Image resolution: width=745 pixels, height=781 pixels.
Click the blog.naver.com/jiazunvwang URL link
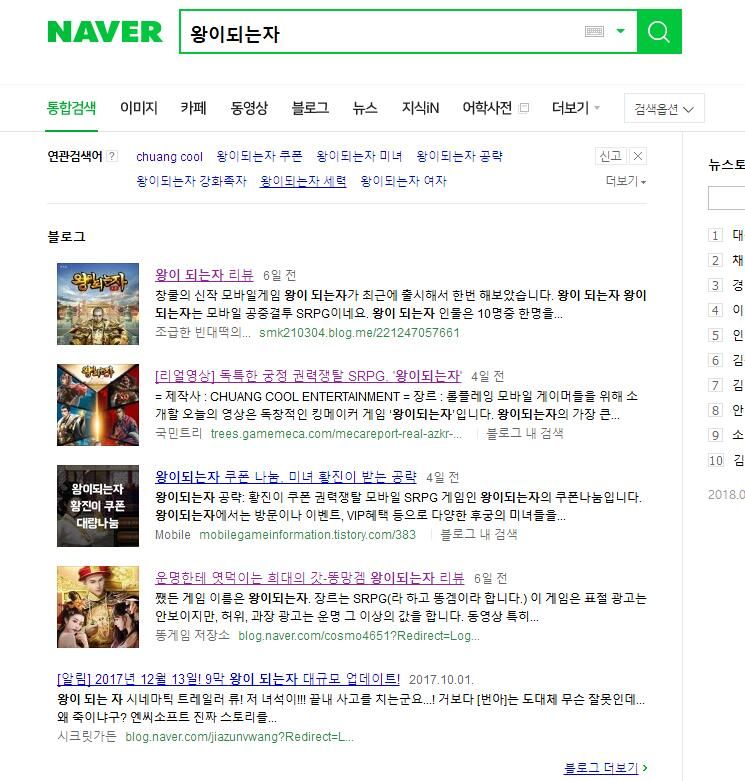[240, 737]
